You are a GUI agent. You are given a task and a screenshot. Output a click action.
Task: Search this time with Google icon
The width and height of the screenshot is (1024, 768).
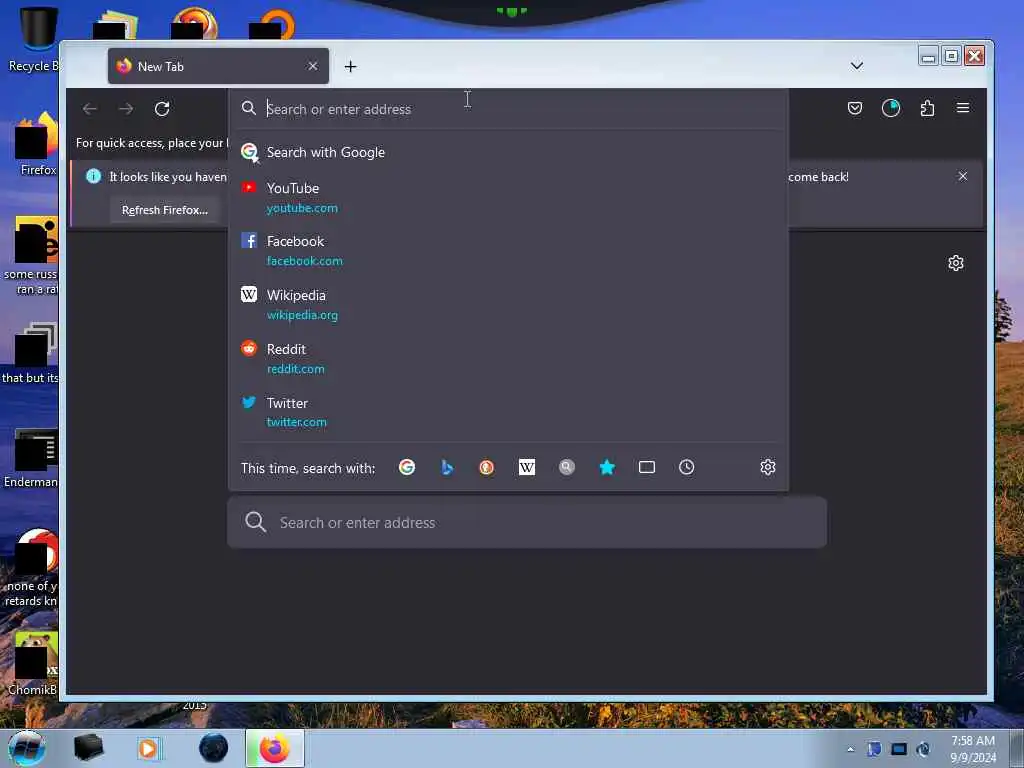coord(407,468)
